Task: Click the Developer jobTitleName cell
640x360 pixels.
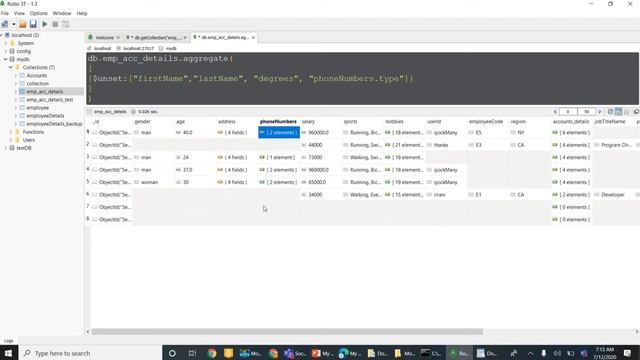Action: coord(613,195)
